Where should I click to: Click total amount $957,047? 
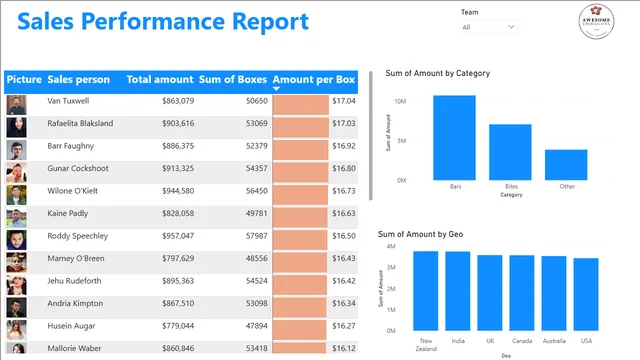[178, 236]
